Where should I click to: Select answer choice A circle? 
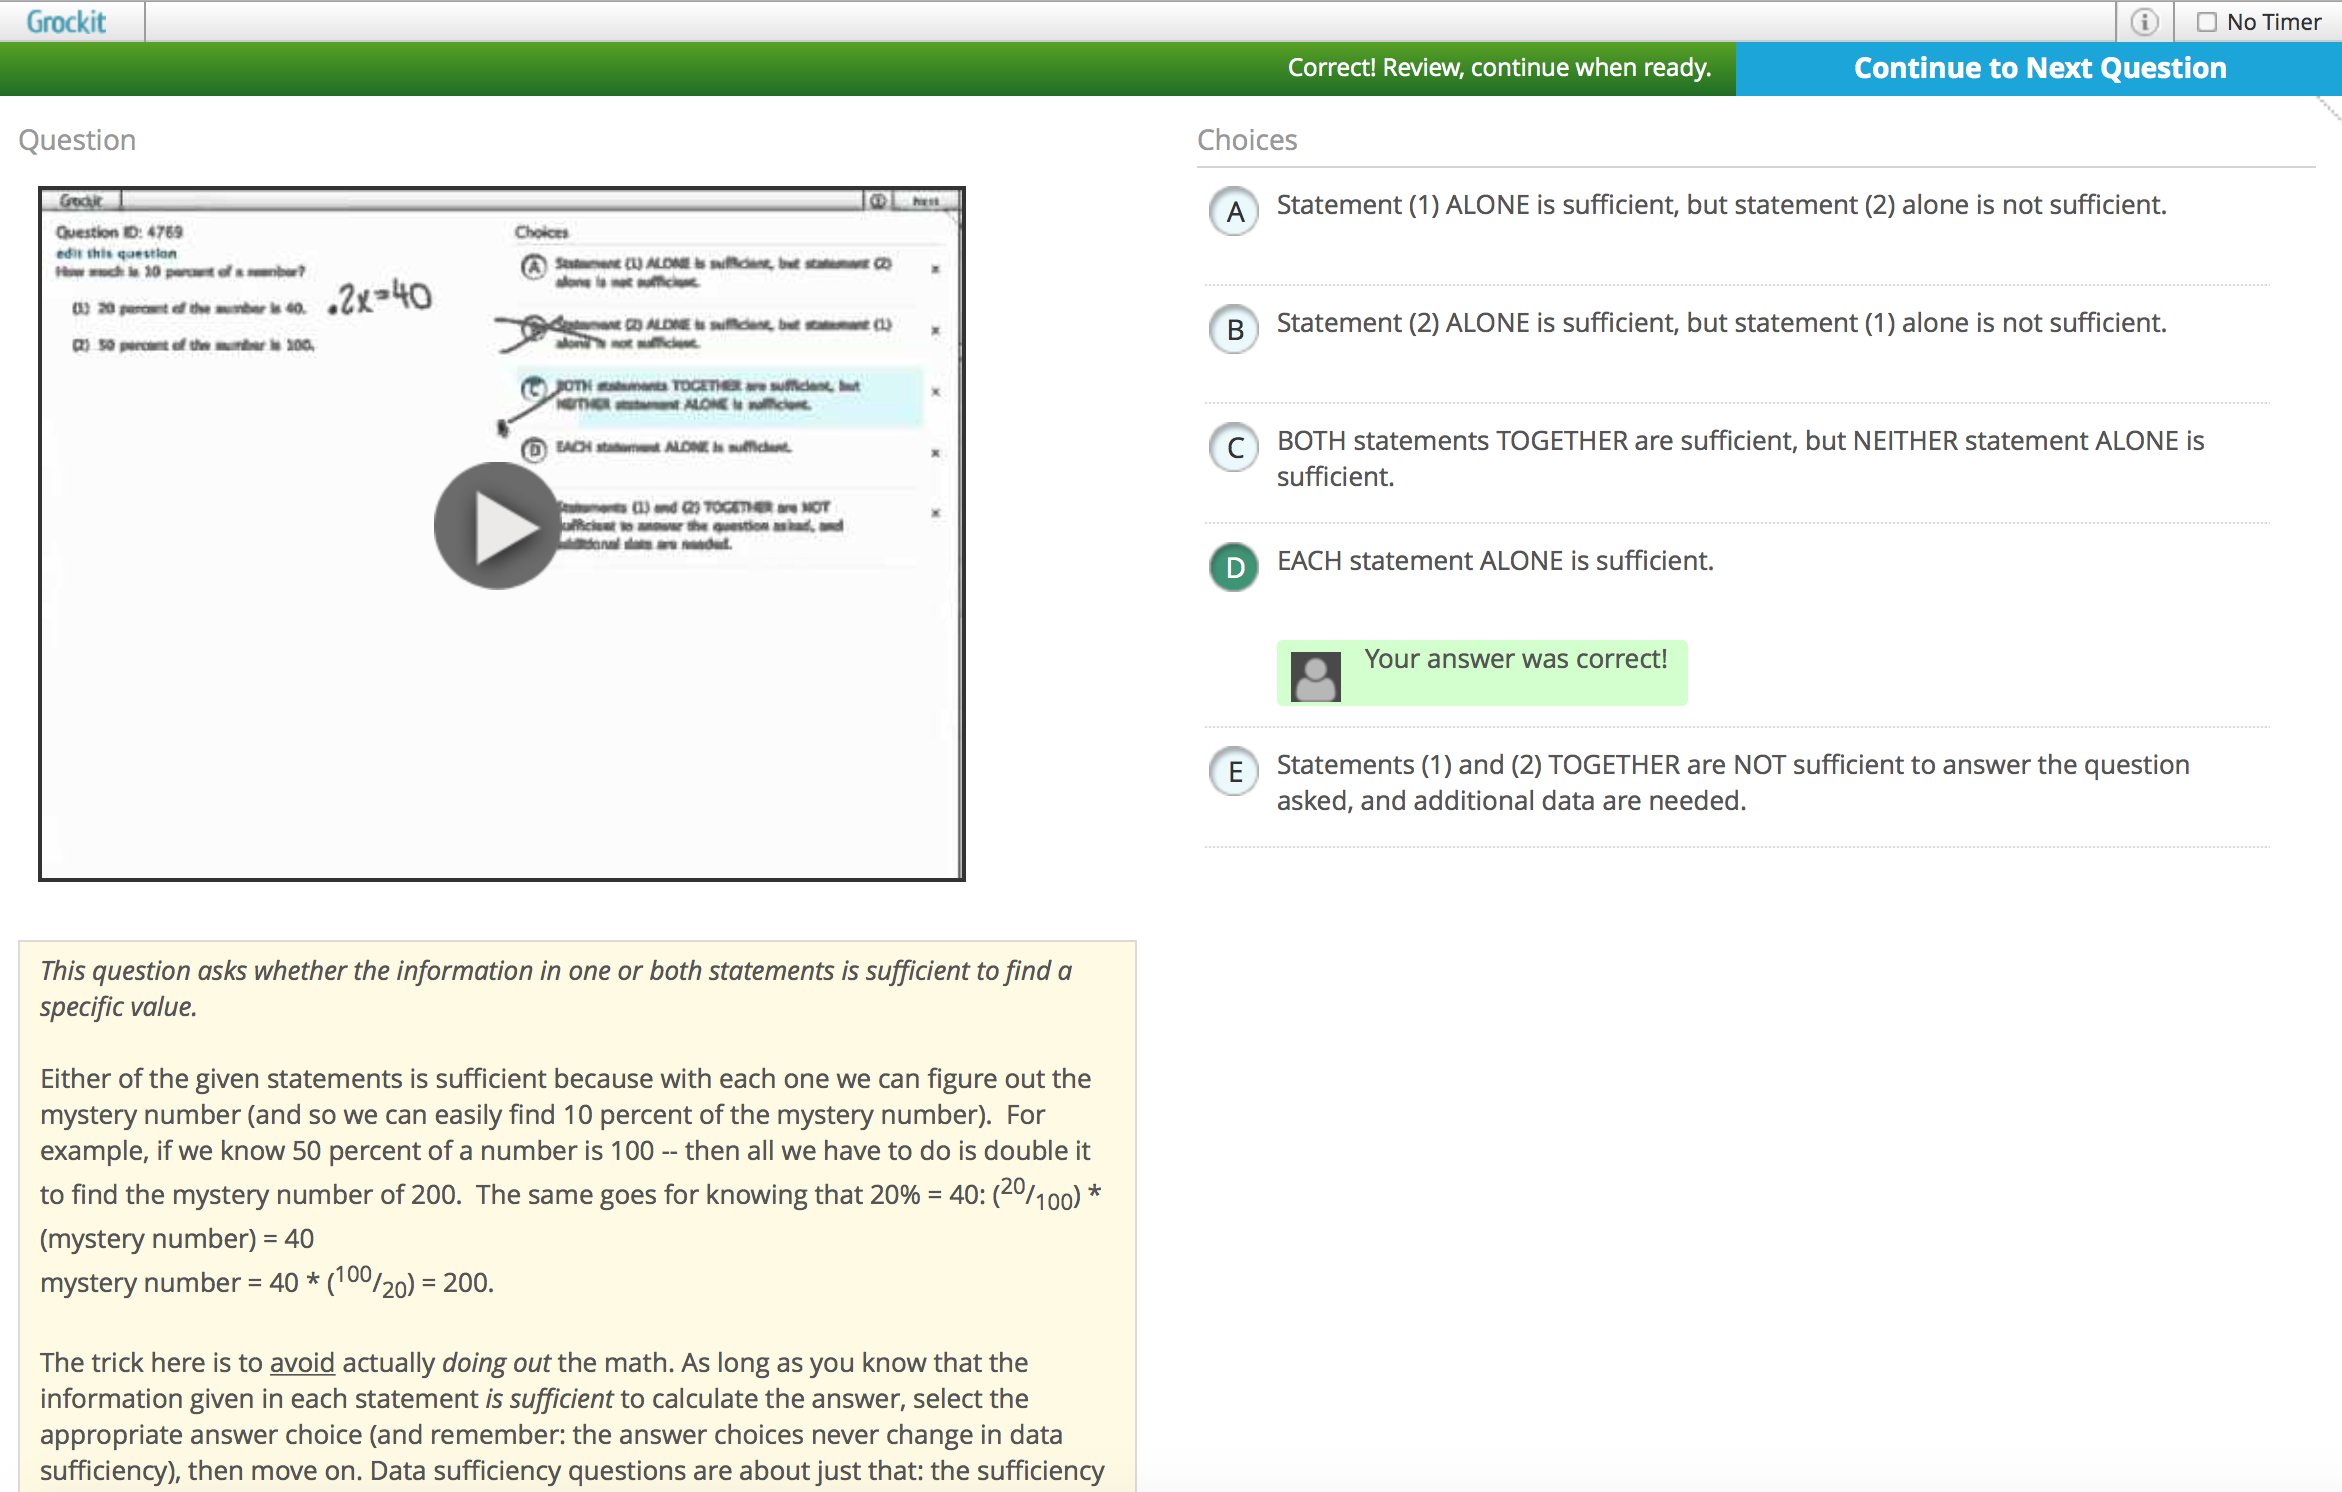[x=1235, y=211]
